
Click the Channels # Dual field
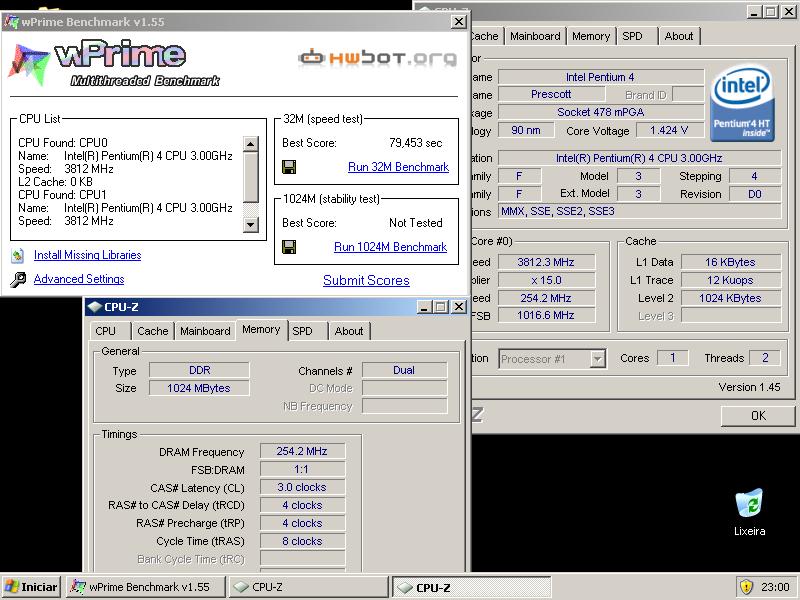(404, 370)
